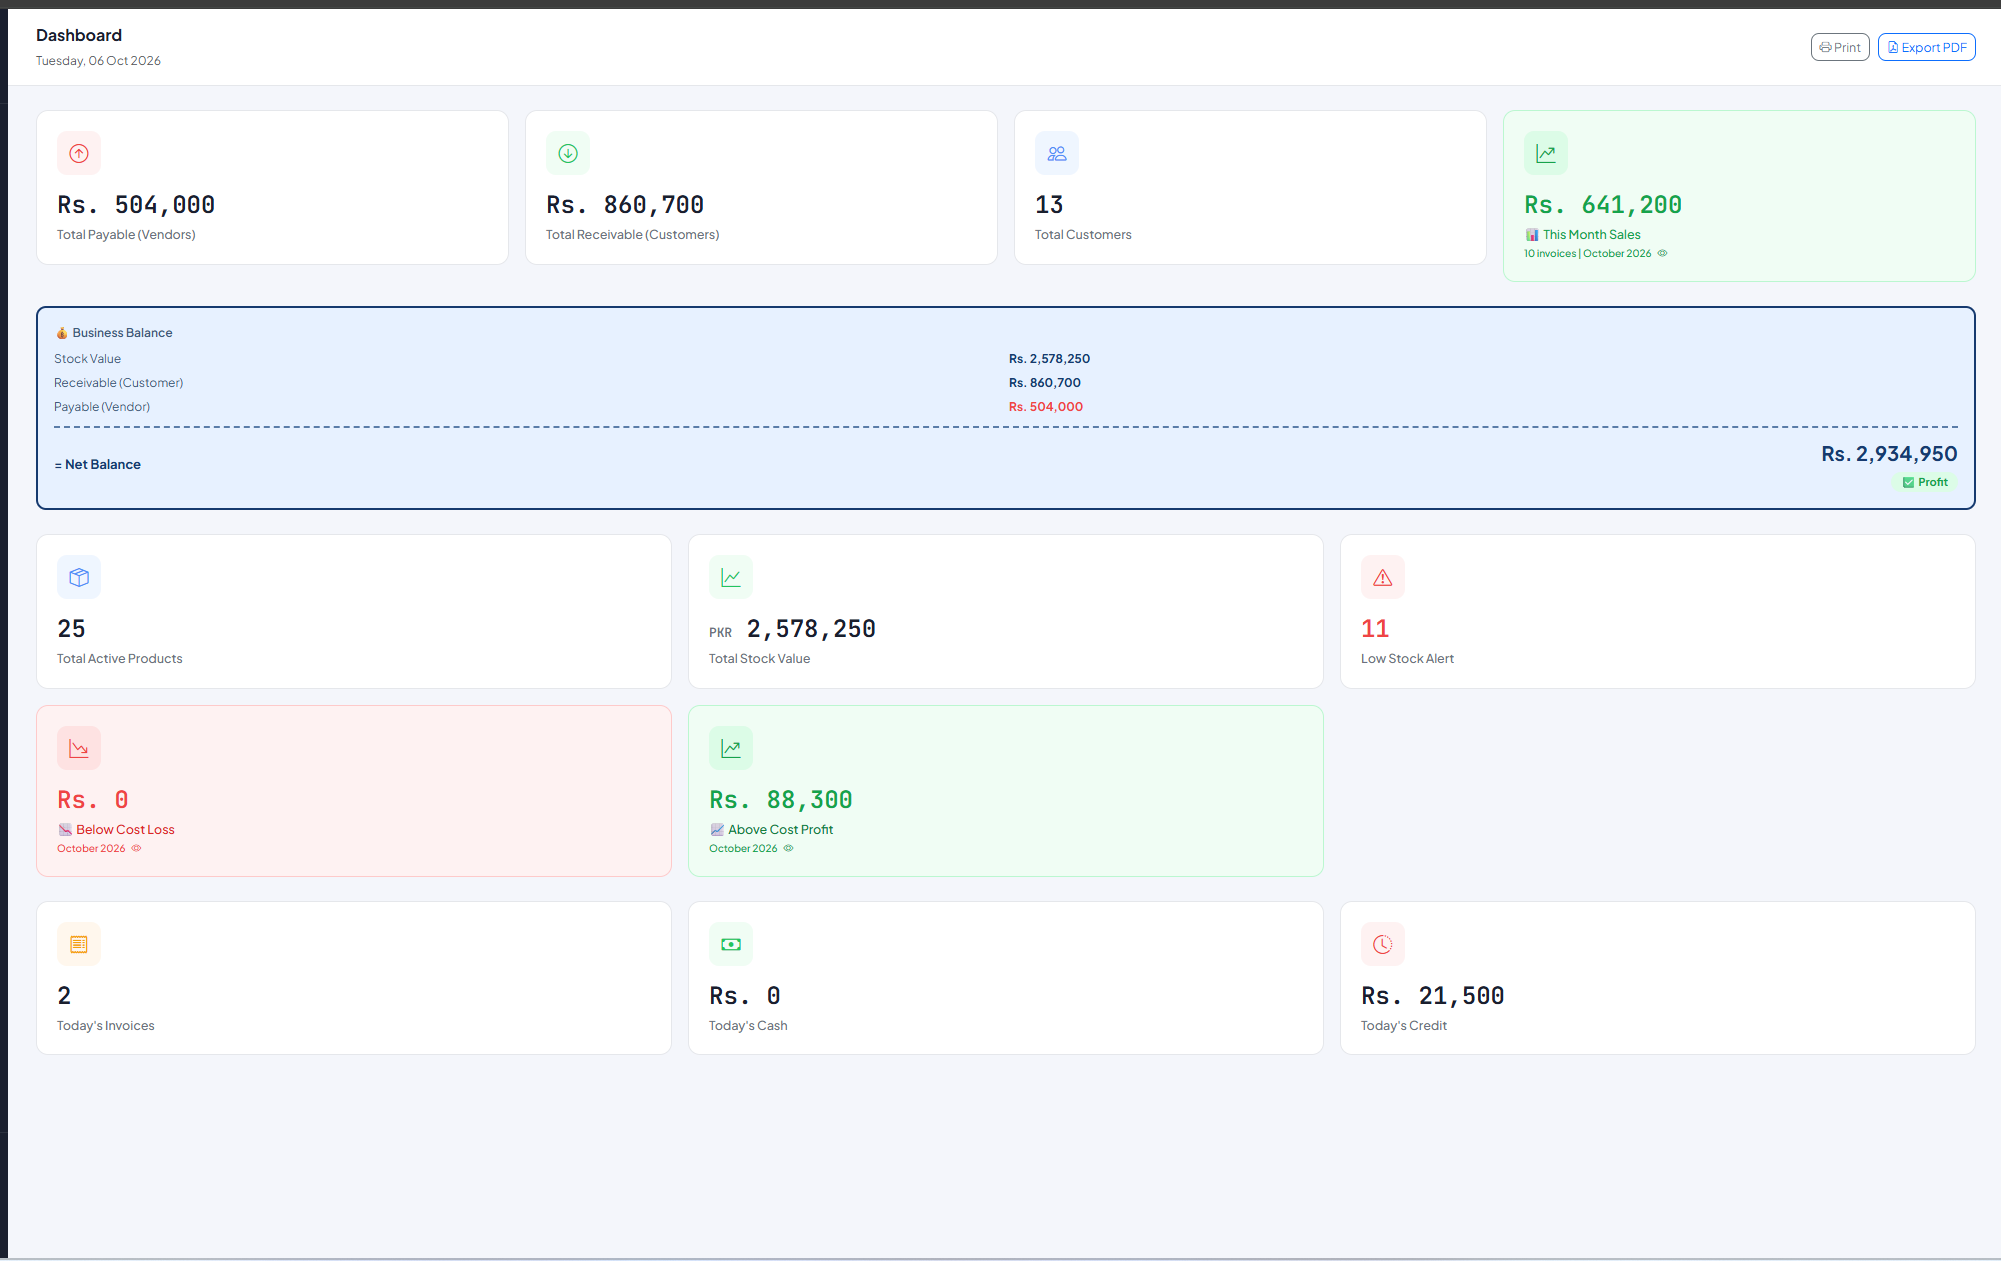Click the Low Stock Alert warning icon
Image resolution: width=2001 pixels, height=1261 pixels.
pos(1383,577)
